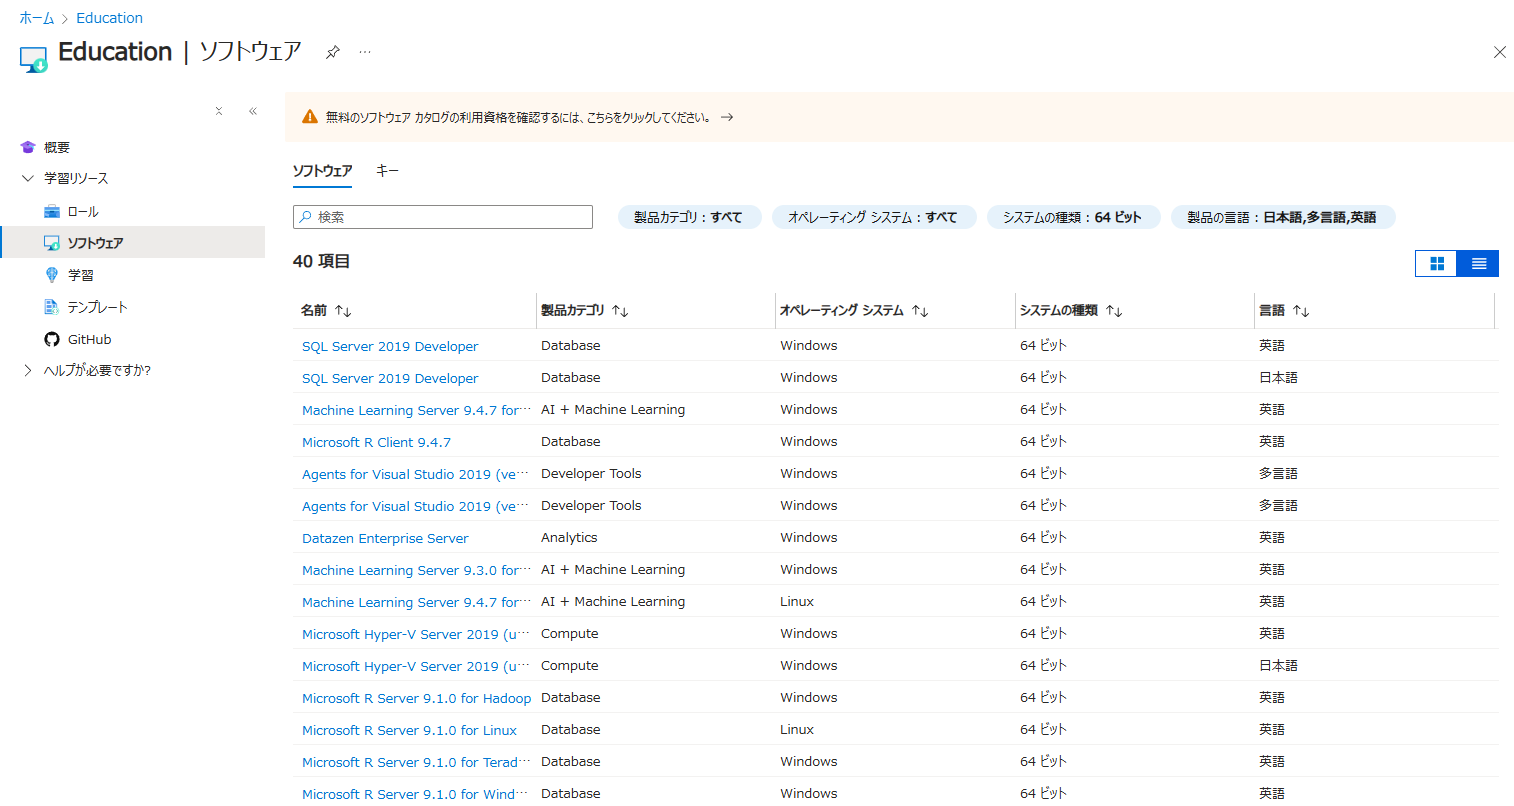
Task: Click the magnifier icon in search box
Action: pyautogui.click(x=306, y=217)
